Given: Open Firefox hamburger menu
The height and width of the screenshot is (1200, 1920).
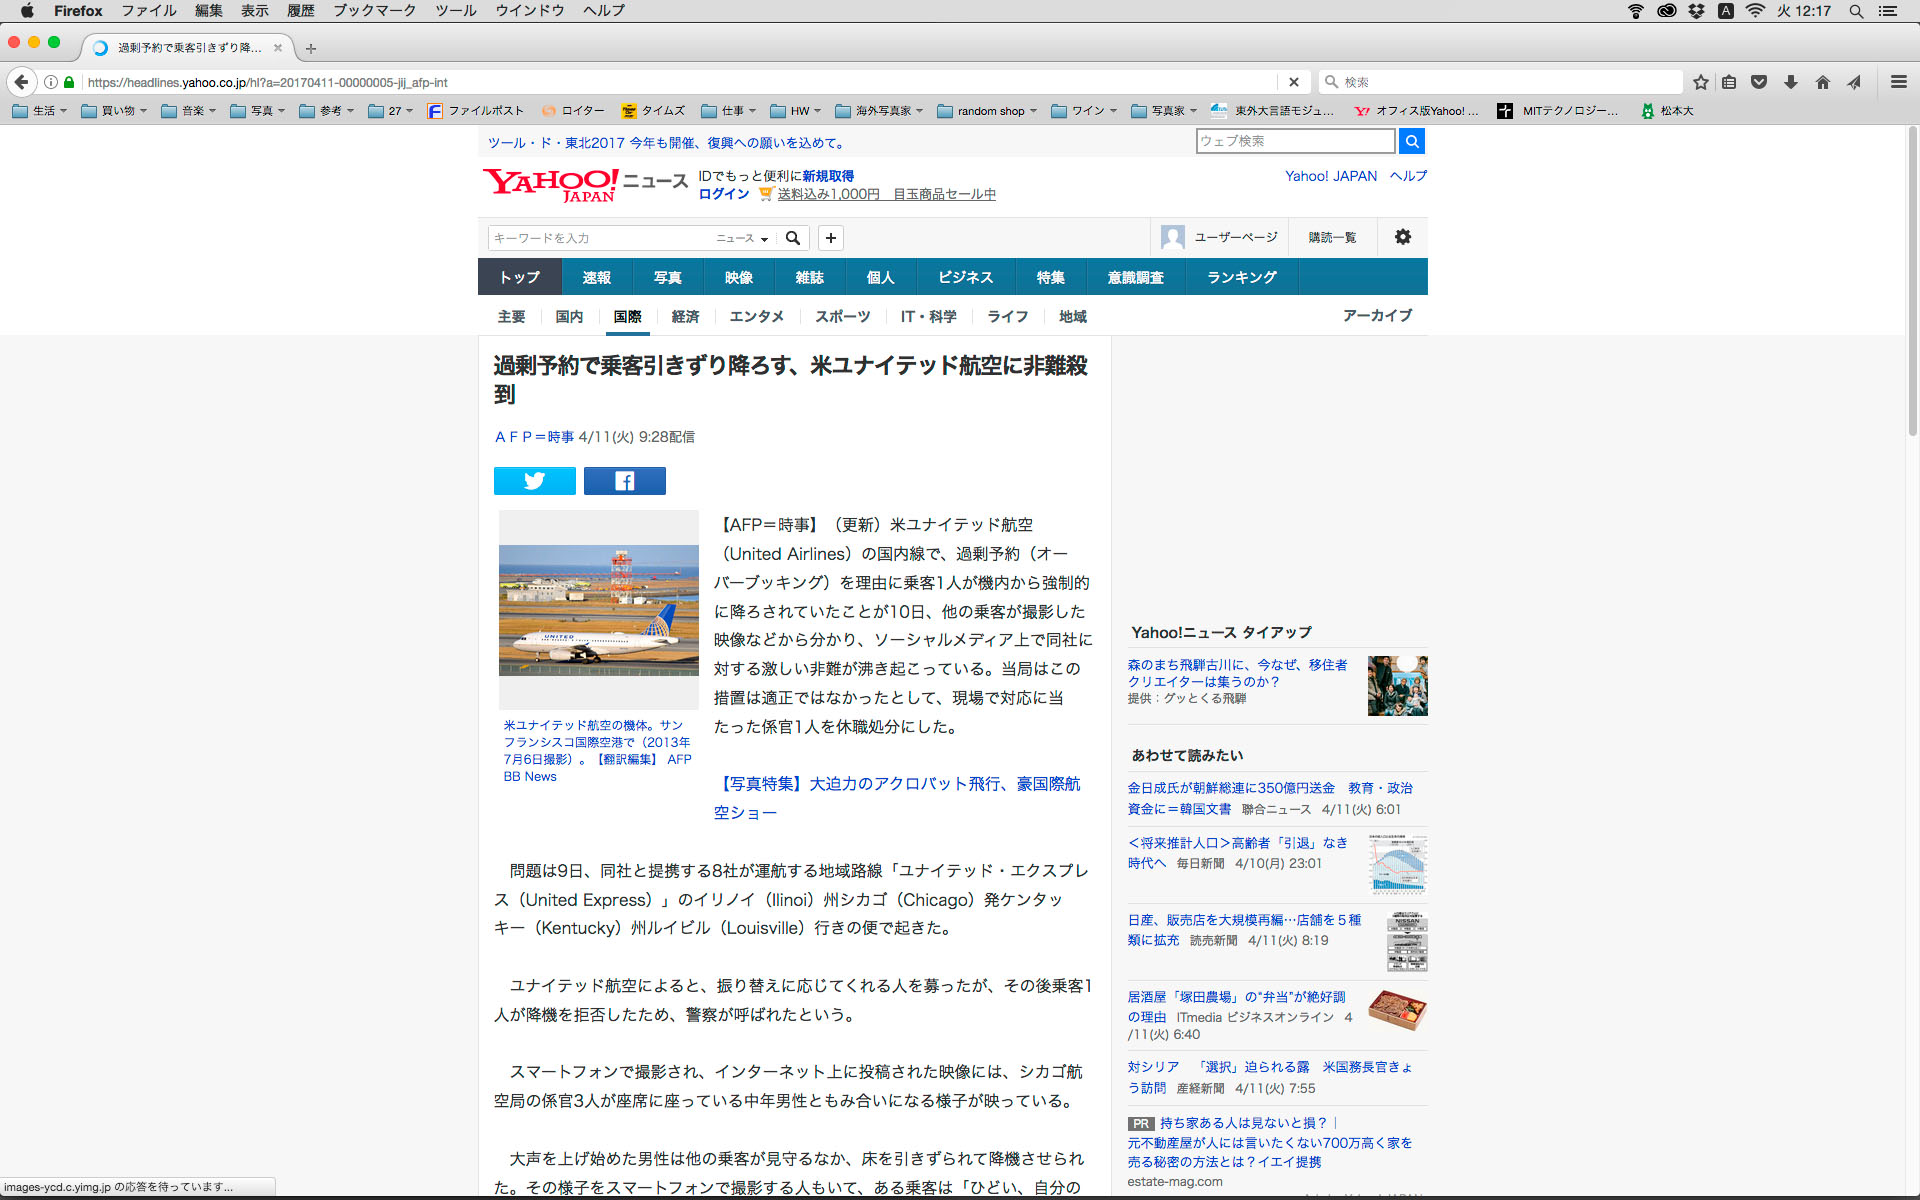Looking at the screenshot, I should tap(1898, 82).
